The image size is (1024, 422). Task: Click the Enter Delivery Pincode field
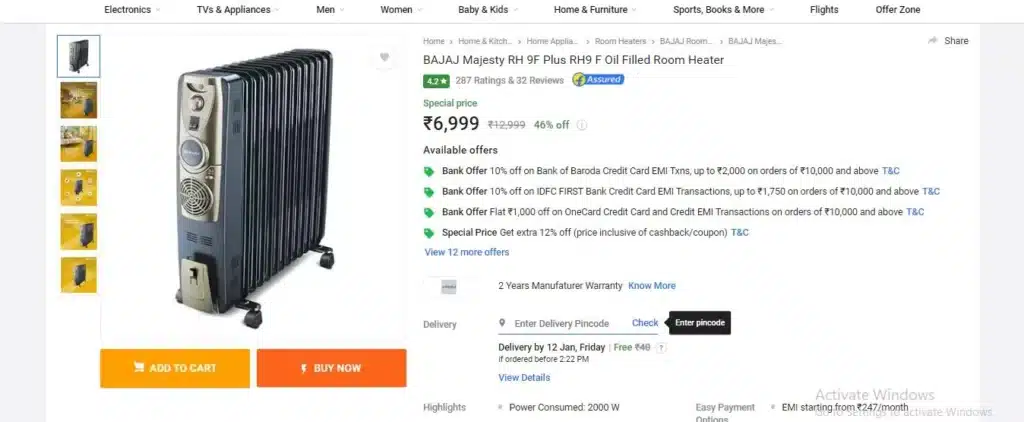pyautogui.click(x=562, y=323)
